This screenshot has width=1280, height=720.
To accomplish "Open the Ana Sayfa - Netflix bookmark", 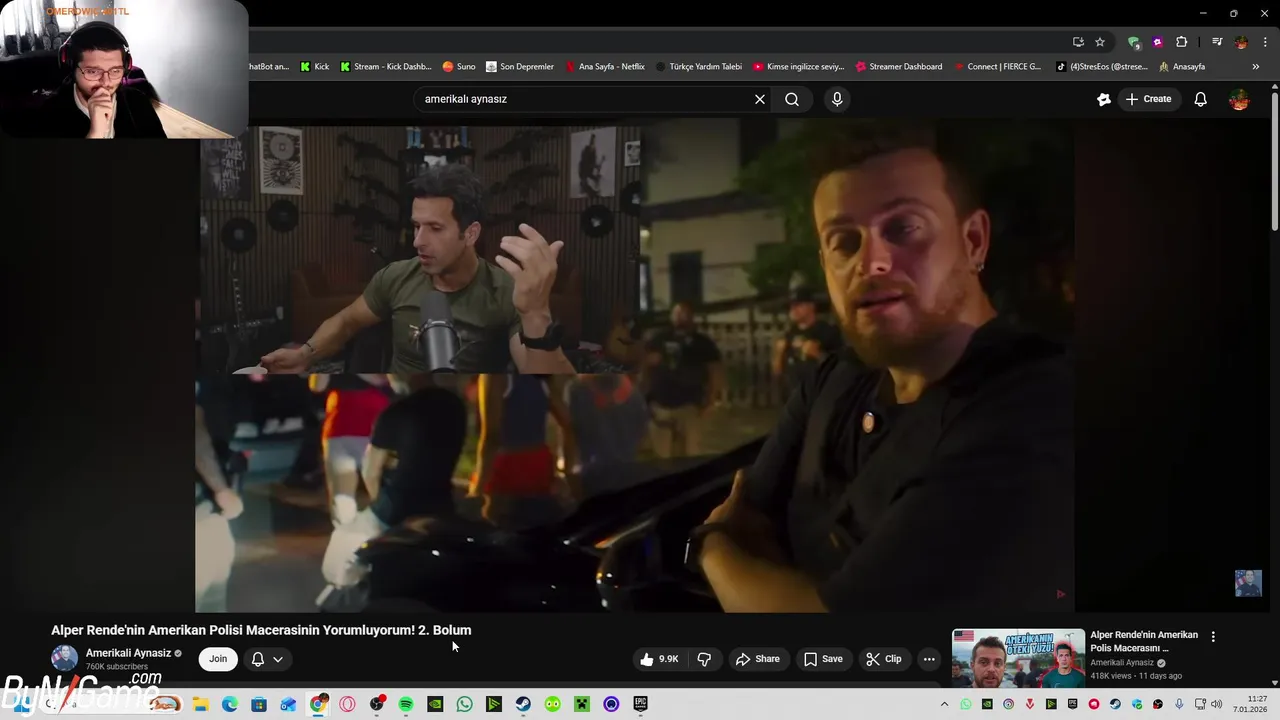I will click(x=605, y=67).
